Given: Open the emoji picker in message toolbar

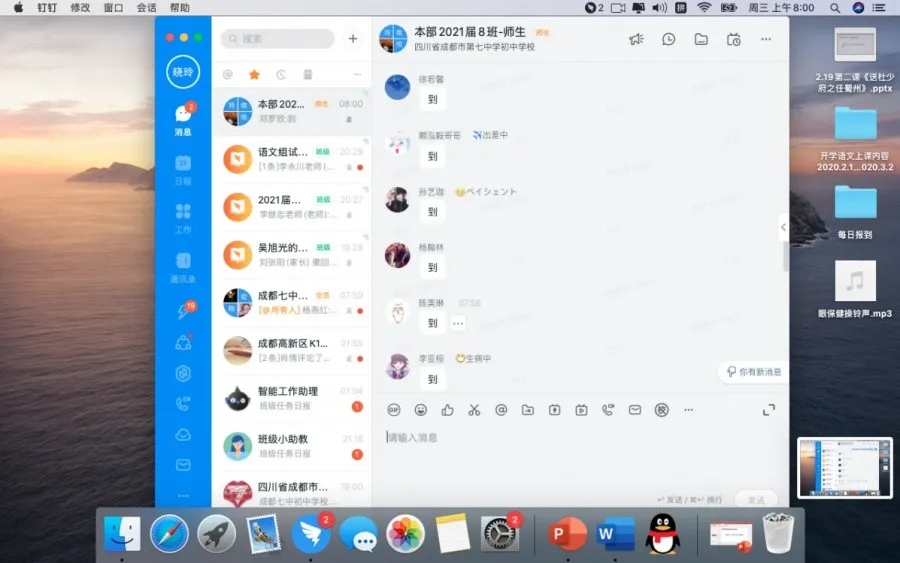Looking at the screenshot, I should [x=420, y=410].
